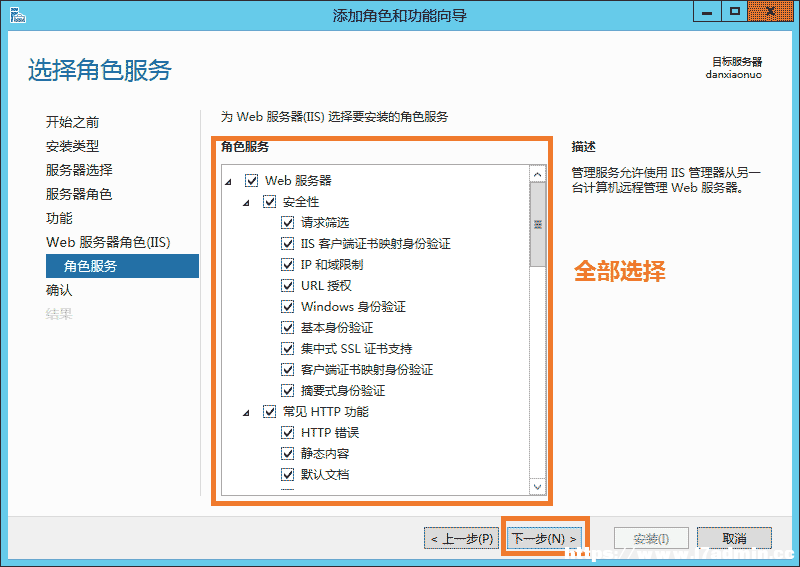The height and width of the screenshot is (567, 800).
Task: Go to 安装类型 wizard step
Action: tap(72, 146)
